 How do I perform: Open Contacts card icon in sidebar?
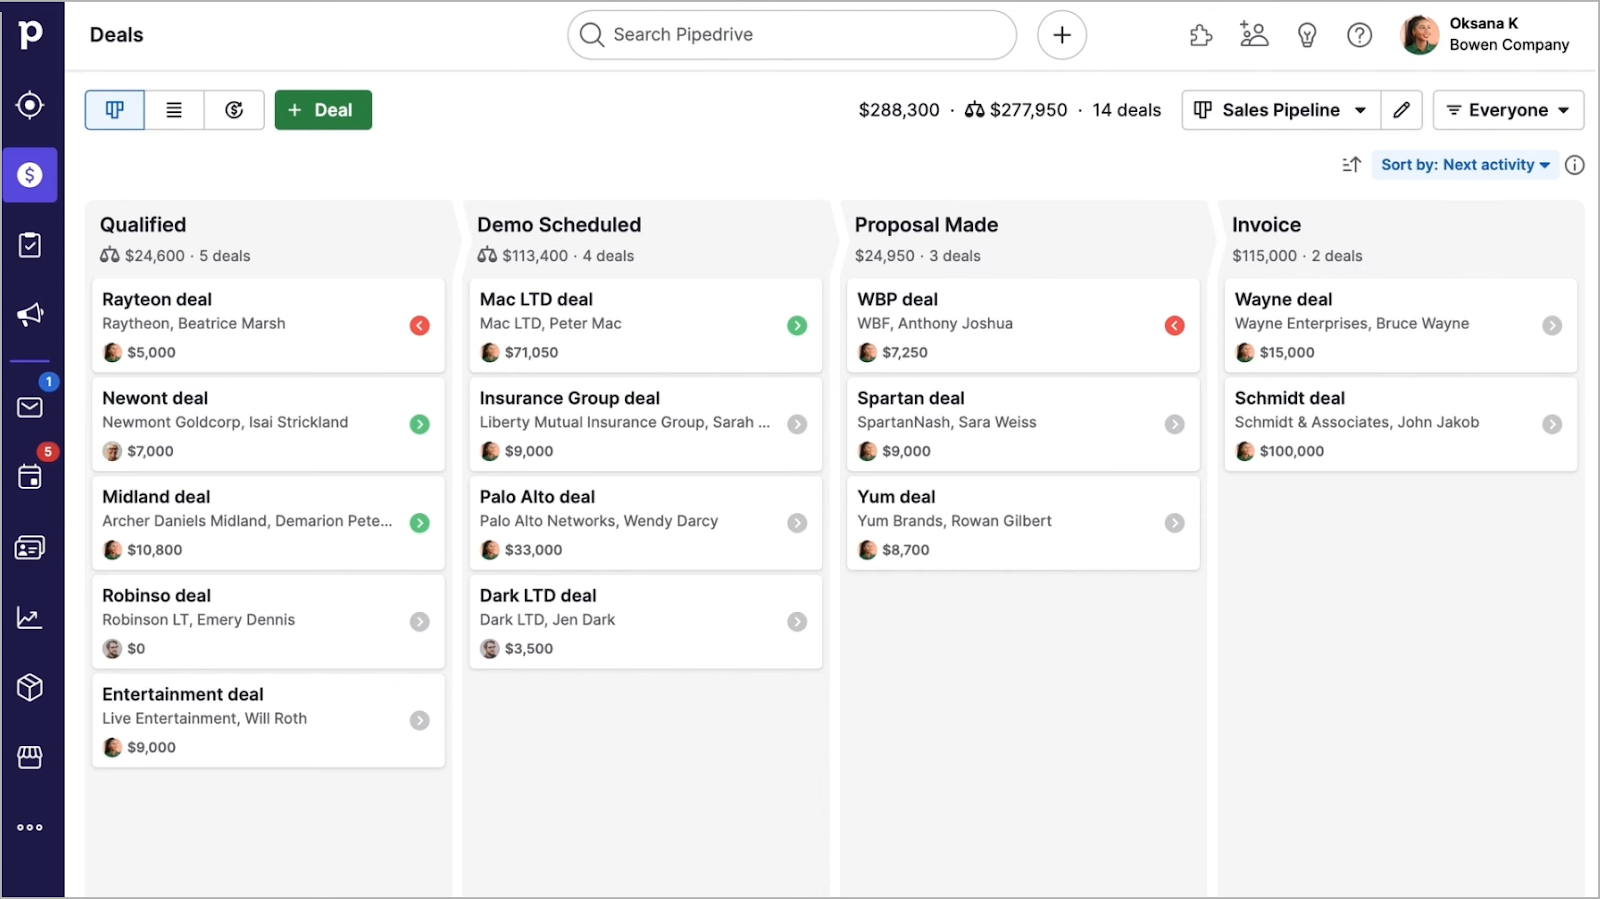[30, 548]
